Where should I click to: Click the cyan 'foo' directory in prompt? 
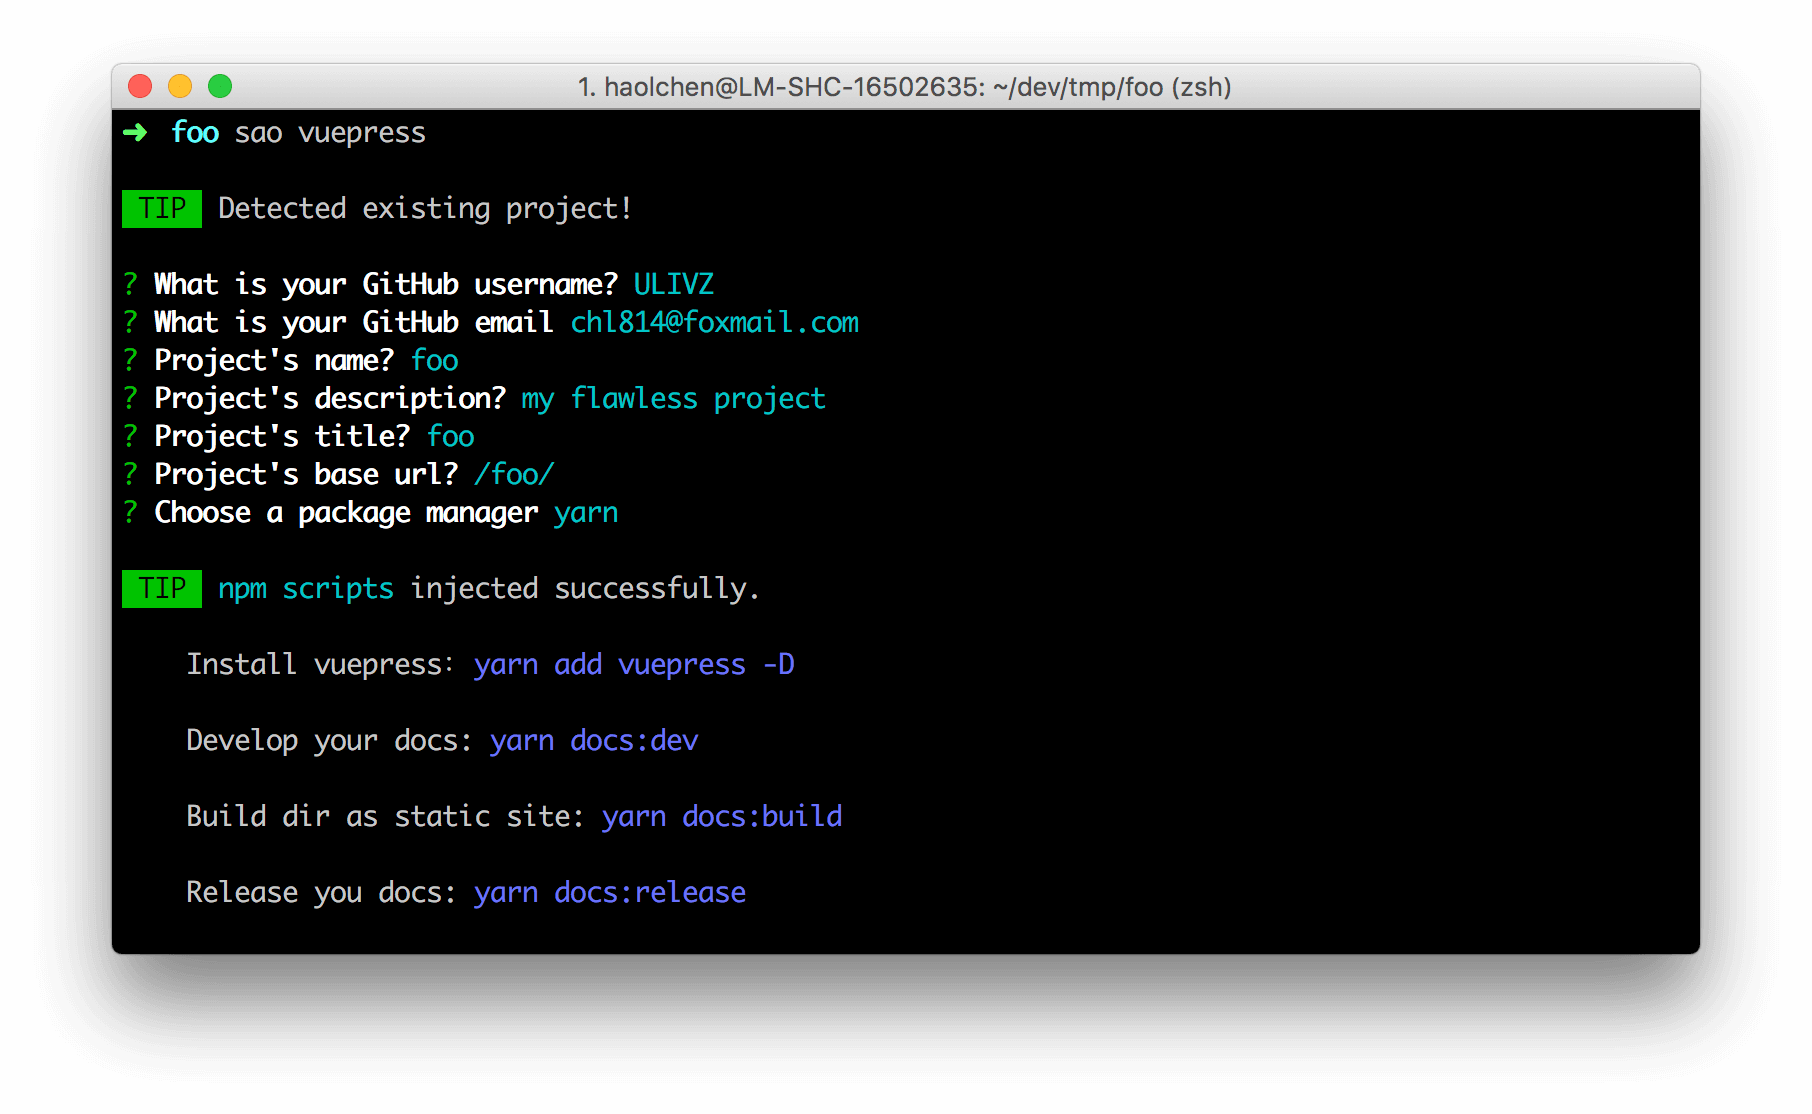195,132
